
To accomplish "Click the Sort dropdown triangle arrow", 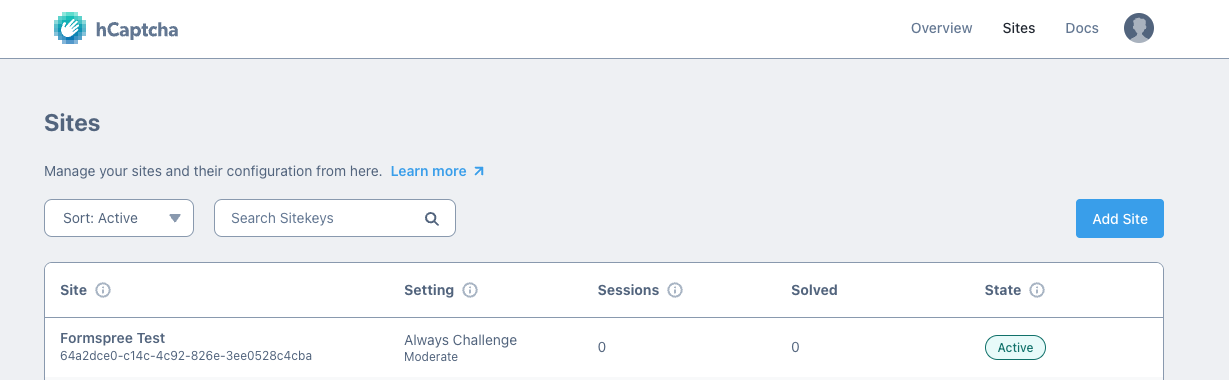I will tap(175, 218).
